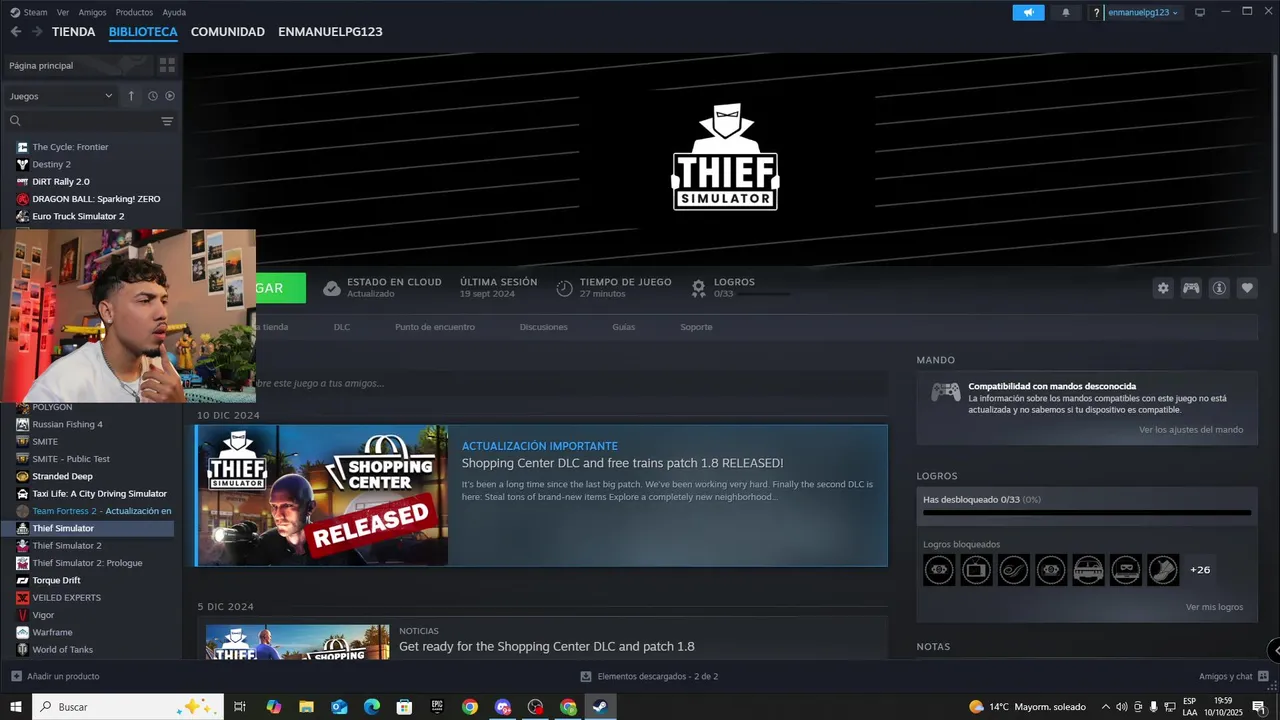Open Ver los ajustes del mando

(x=1191, y=430)
